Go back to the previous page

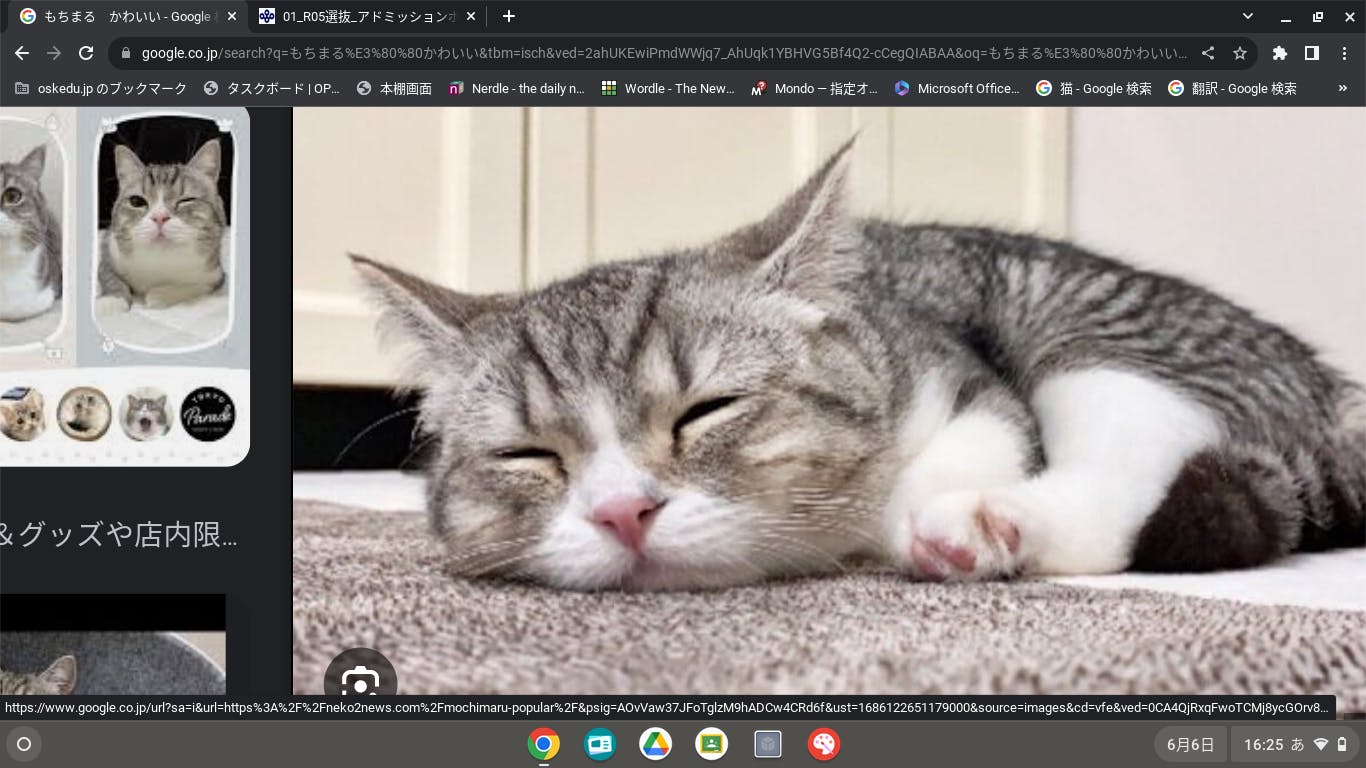(x=22, y=53)
